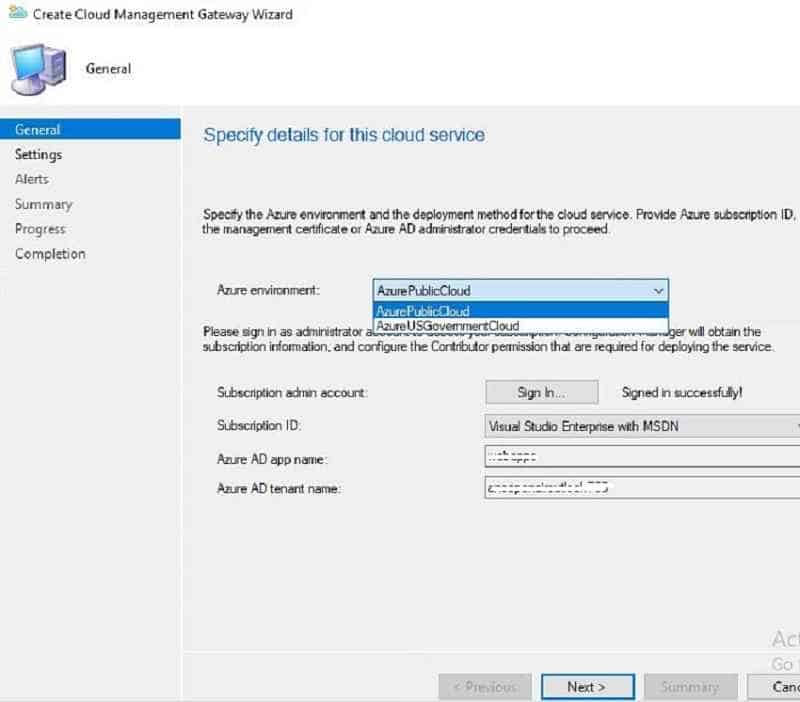This screenshot has height=702, width=800.
Task: Click the wizard cloud icon in title bar
Action: pos(18,13)
